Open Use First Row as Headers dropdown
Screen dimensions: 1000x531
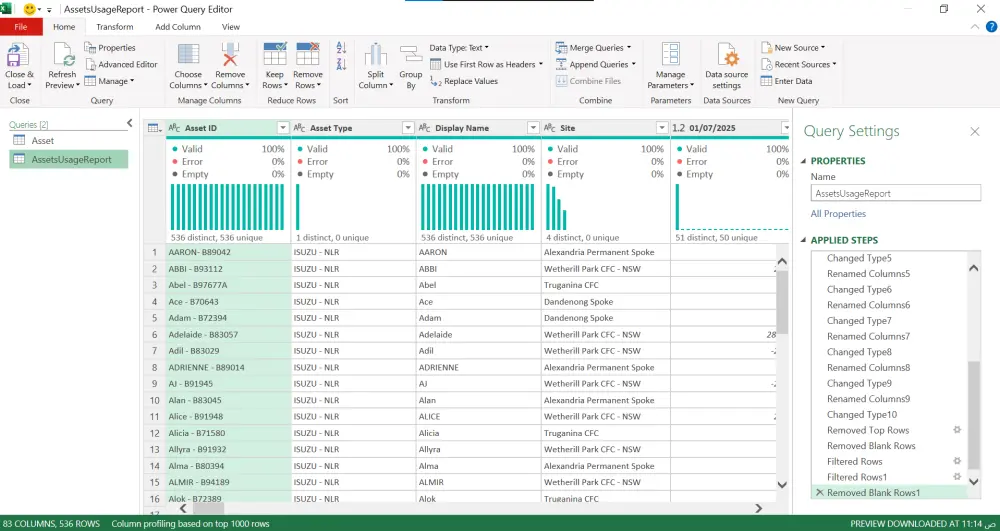[x=541, y=64]
